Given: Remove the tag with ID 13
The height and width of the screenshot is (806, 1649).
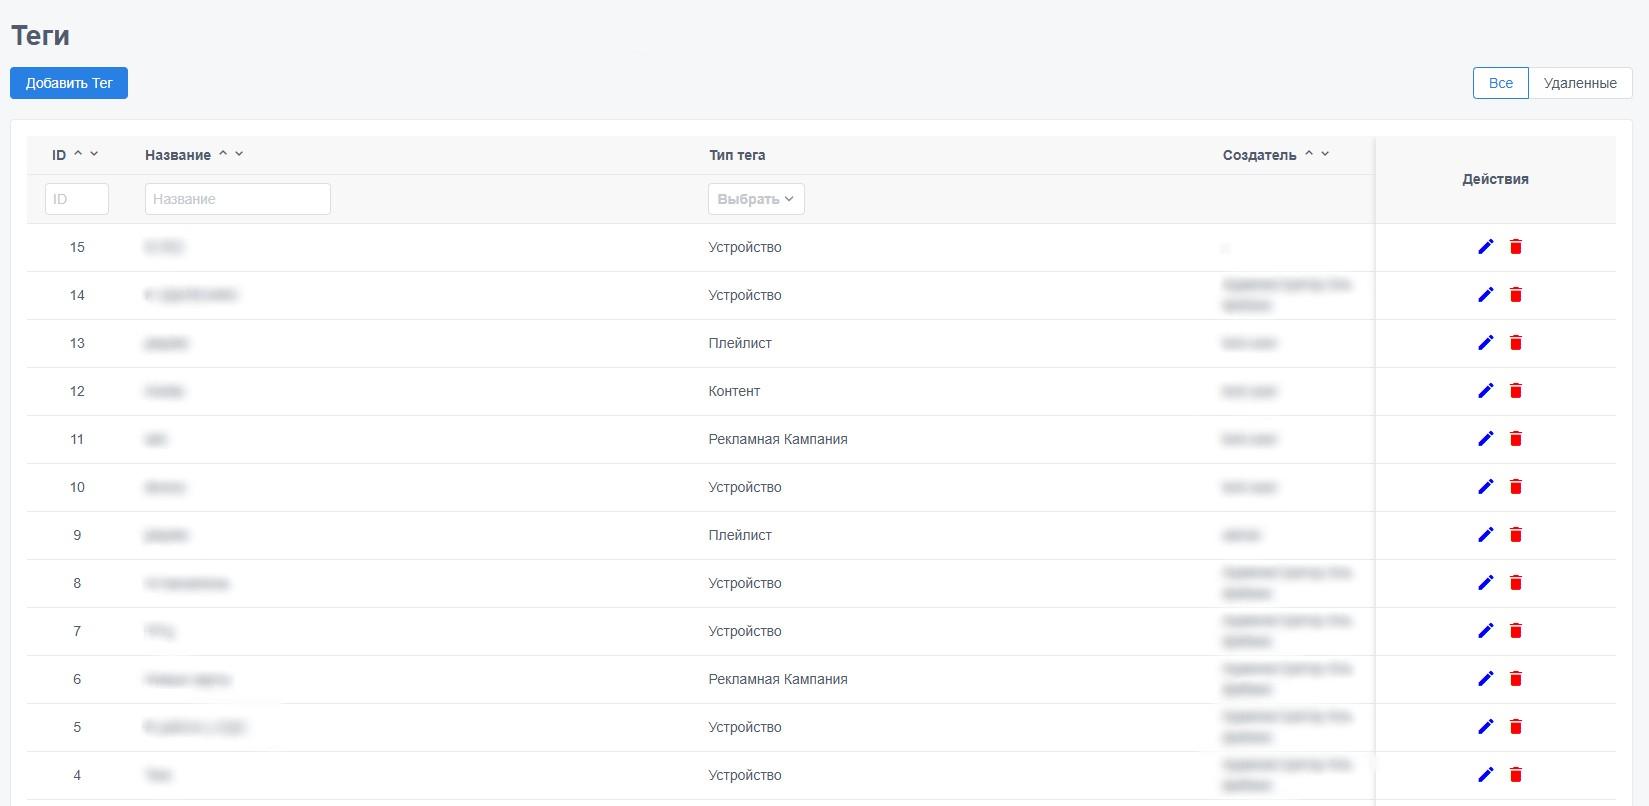Looking at the screenshot, I should [1516, 343].
